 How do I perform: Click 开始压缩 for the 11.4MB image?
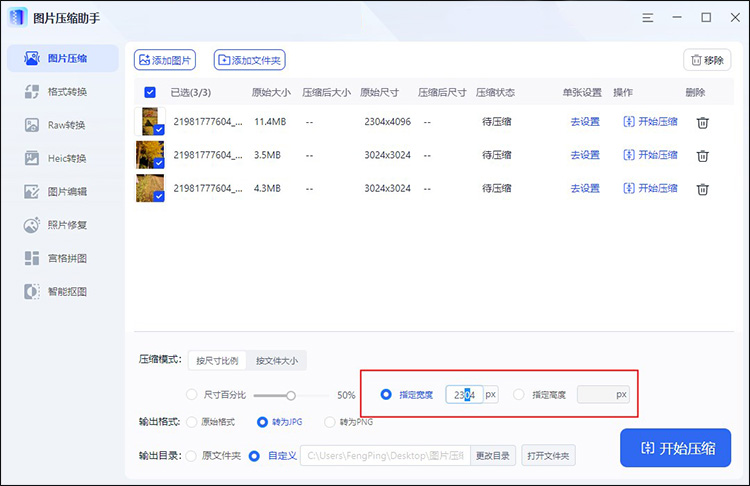pos(650,122)
